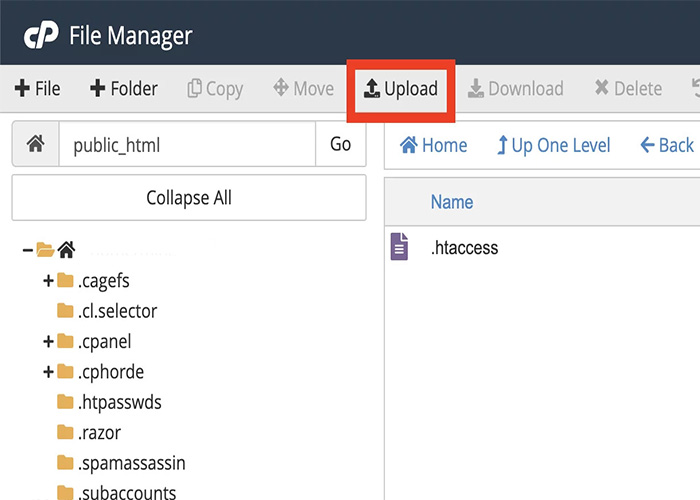Click the home icon beside path field
700x500 pixels.
tap(36, 144)
